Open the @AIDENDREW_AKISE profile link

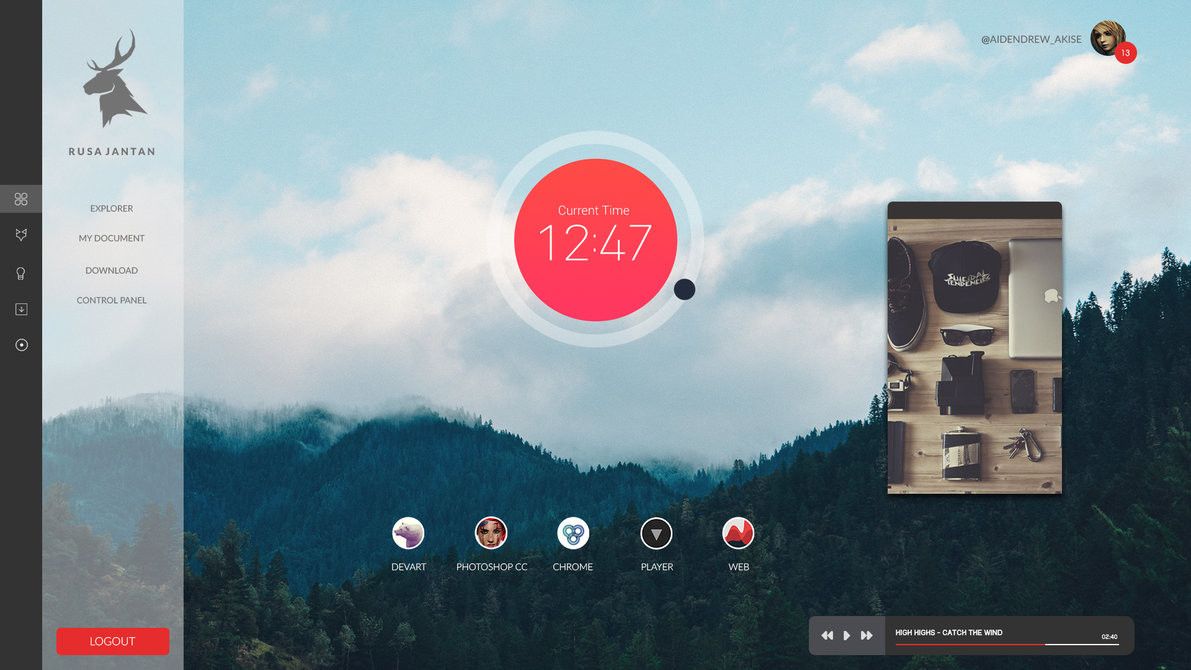(1031, 40)
